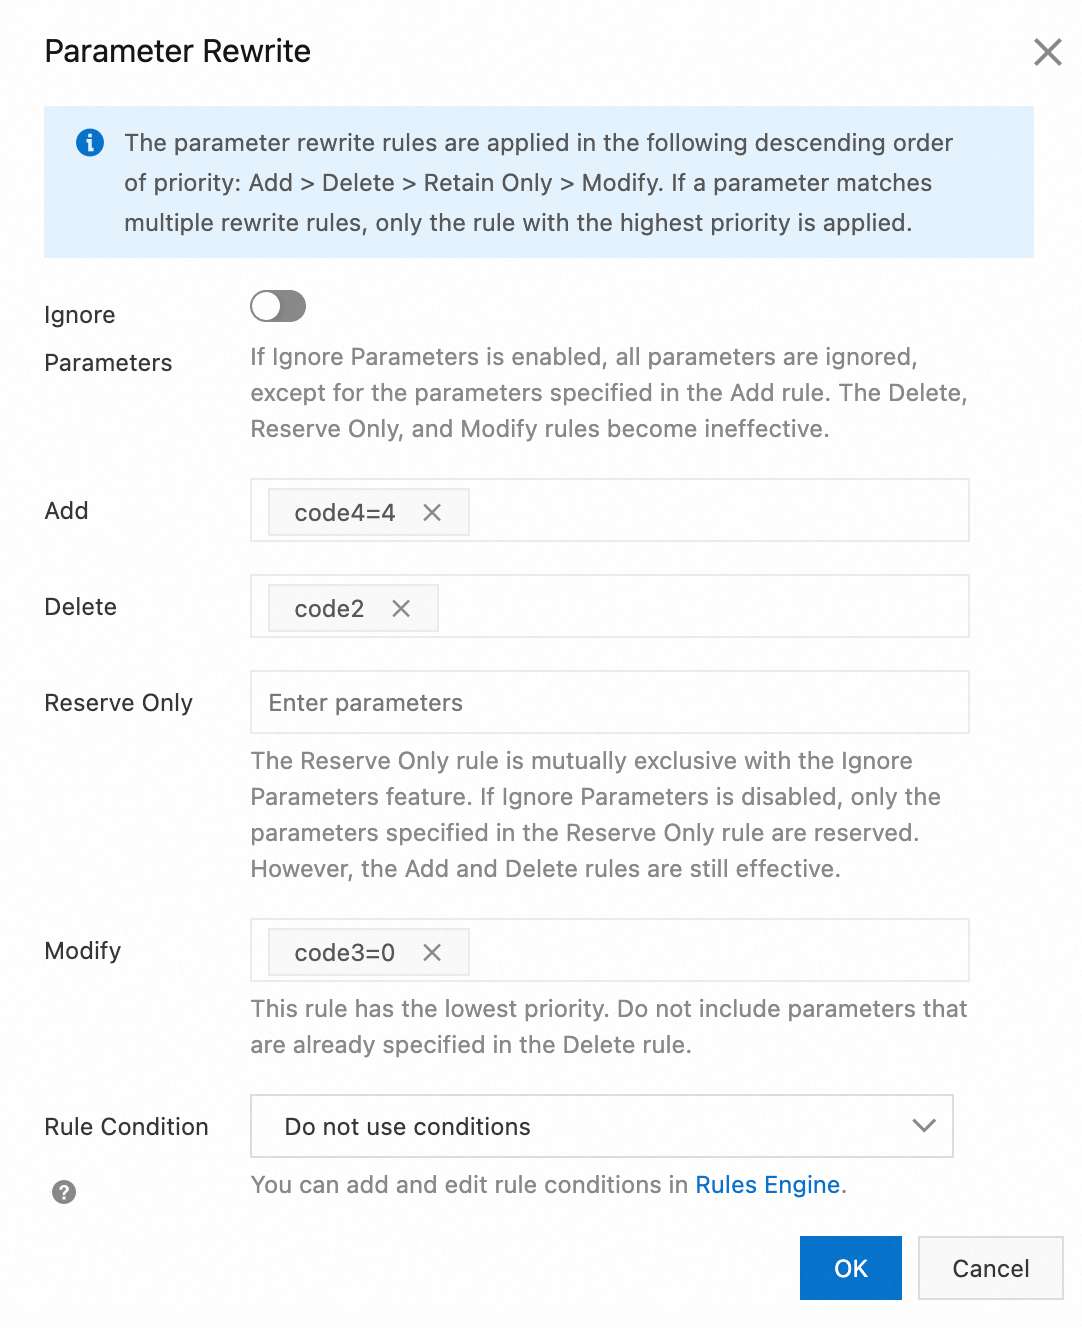The width and height of the screenshot is (1082, 1328).
Task: Select the code3=0 tag text
Action: coord(344,953)
